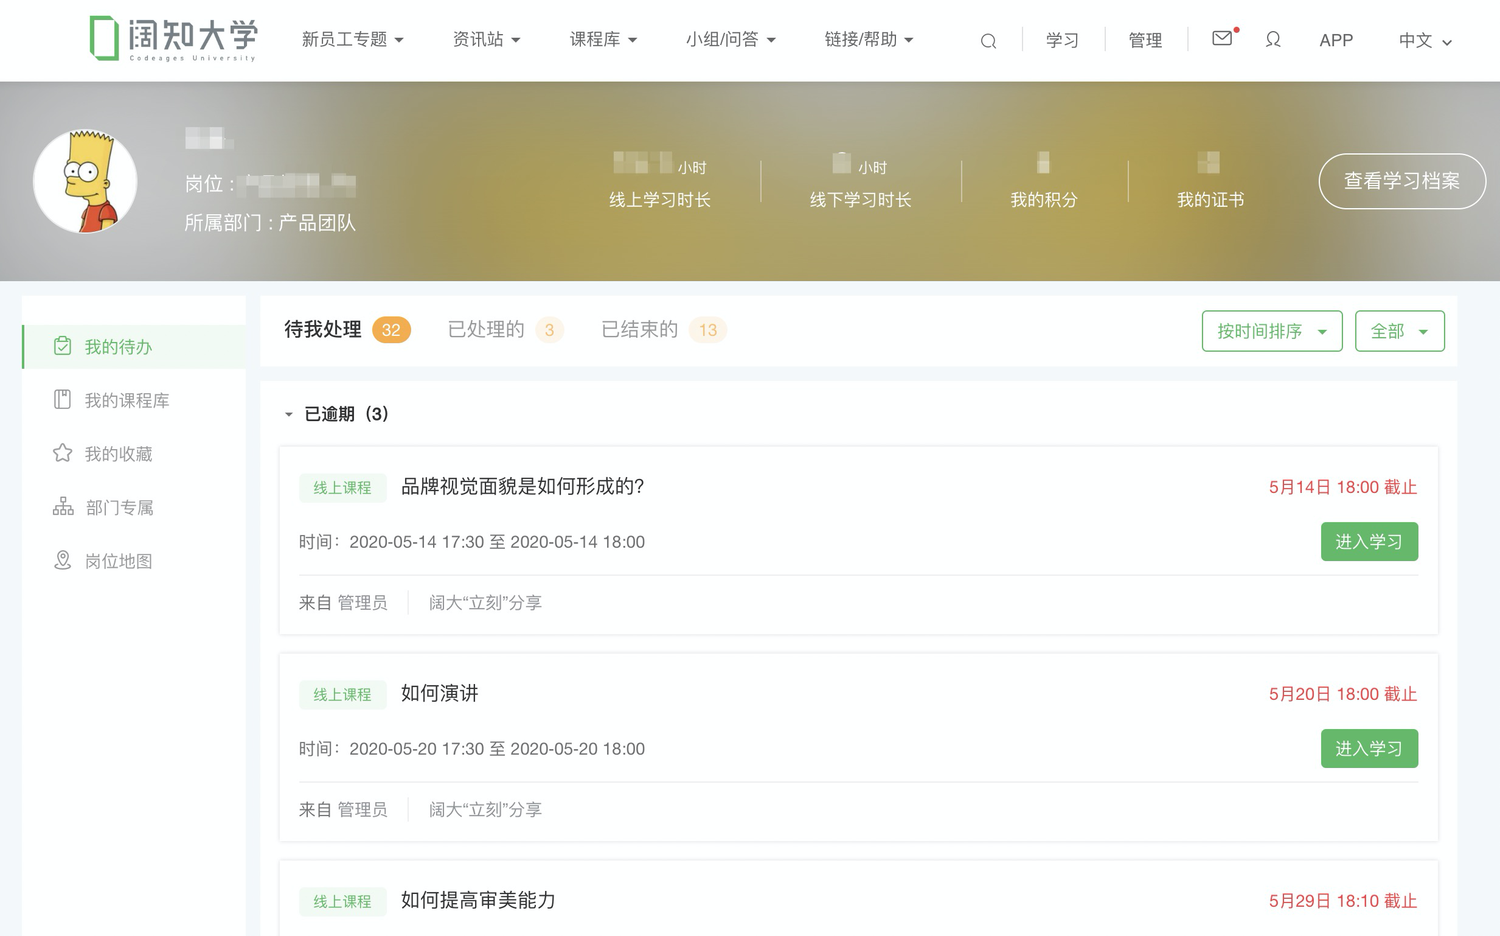Collapse the 已逾期 (3) section
Viewport: 1500px width, 936px height.
point(289,414)
